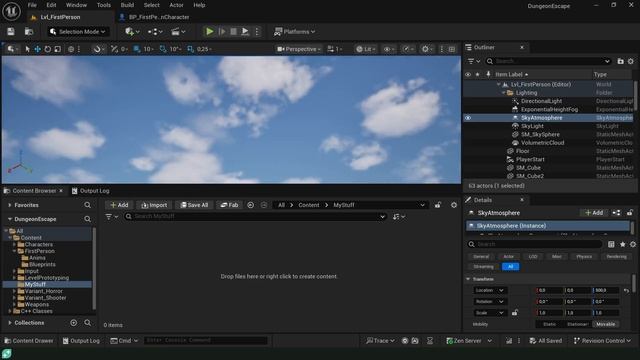Viewport: 640px width, 360px height.
Task: Click the Add component button in Details
Action: [x=594, y=213]
